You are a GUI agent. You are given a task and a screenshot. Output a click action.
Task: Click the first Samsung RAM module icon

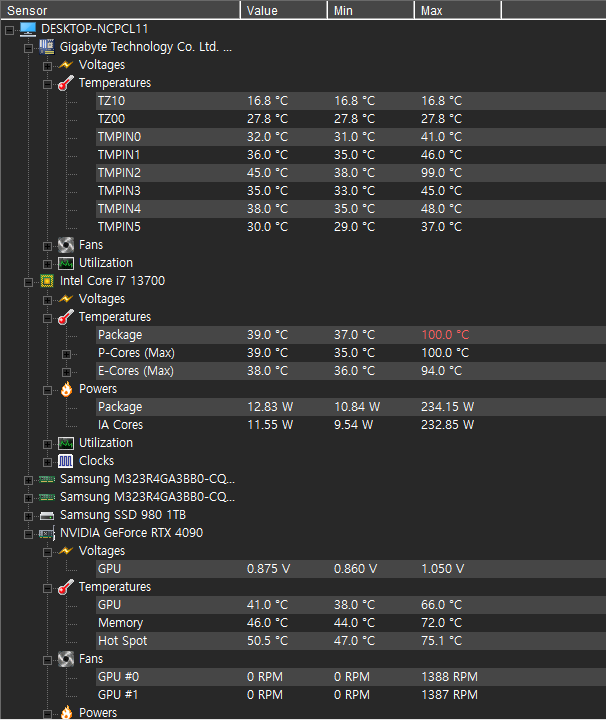47,479
